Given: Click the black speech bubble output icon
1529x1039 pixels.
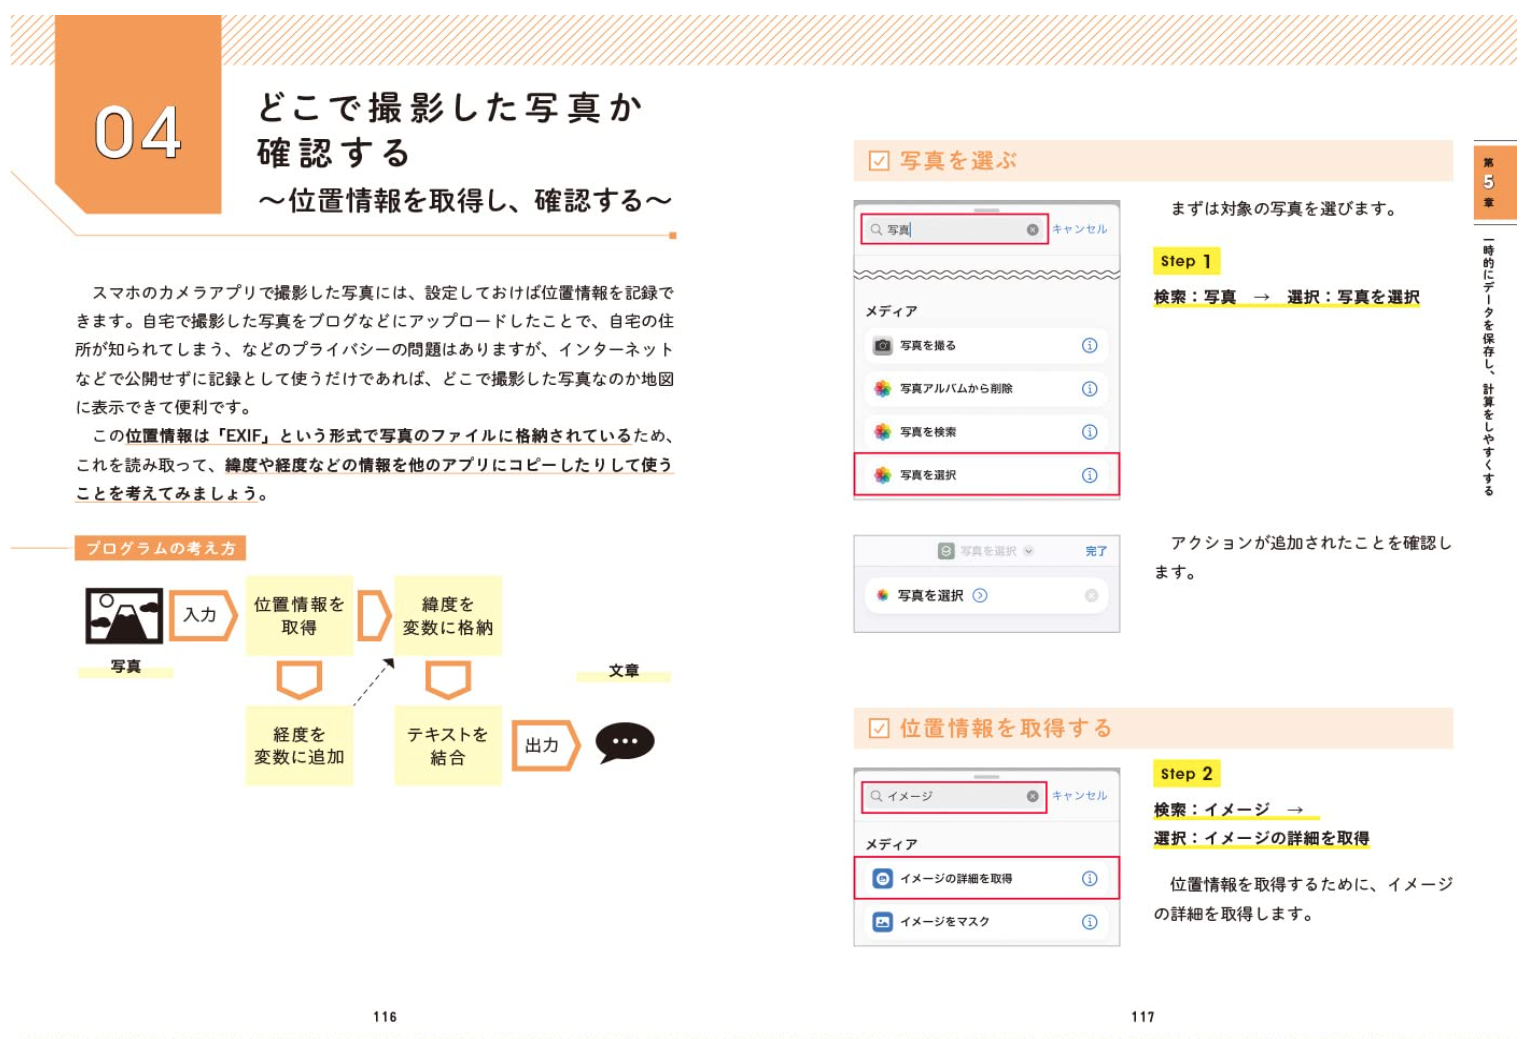Looking at the screenshot, I should (624, 743).
